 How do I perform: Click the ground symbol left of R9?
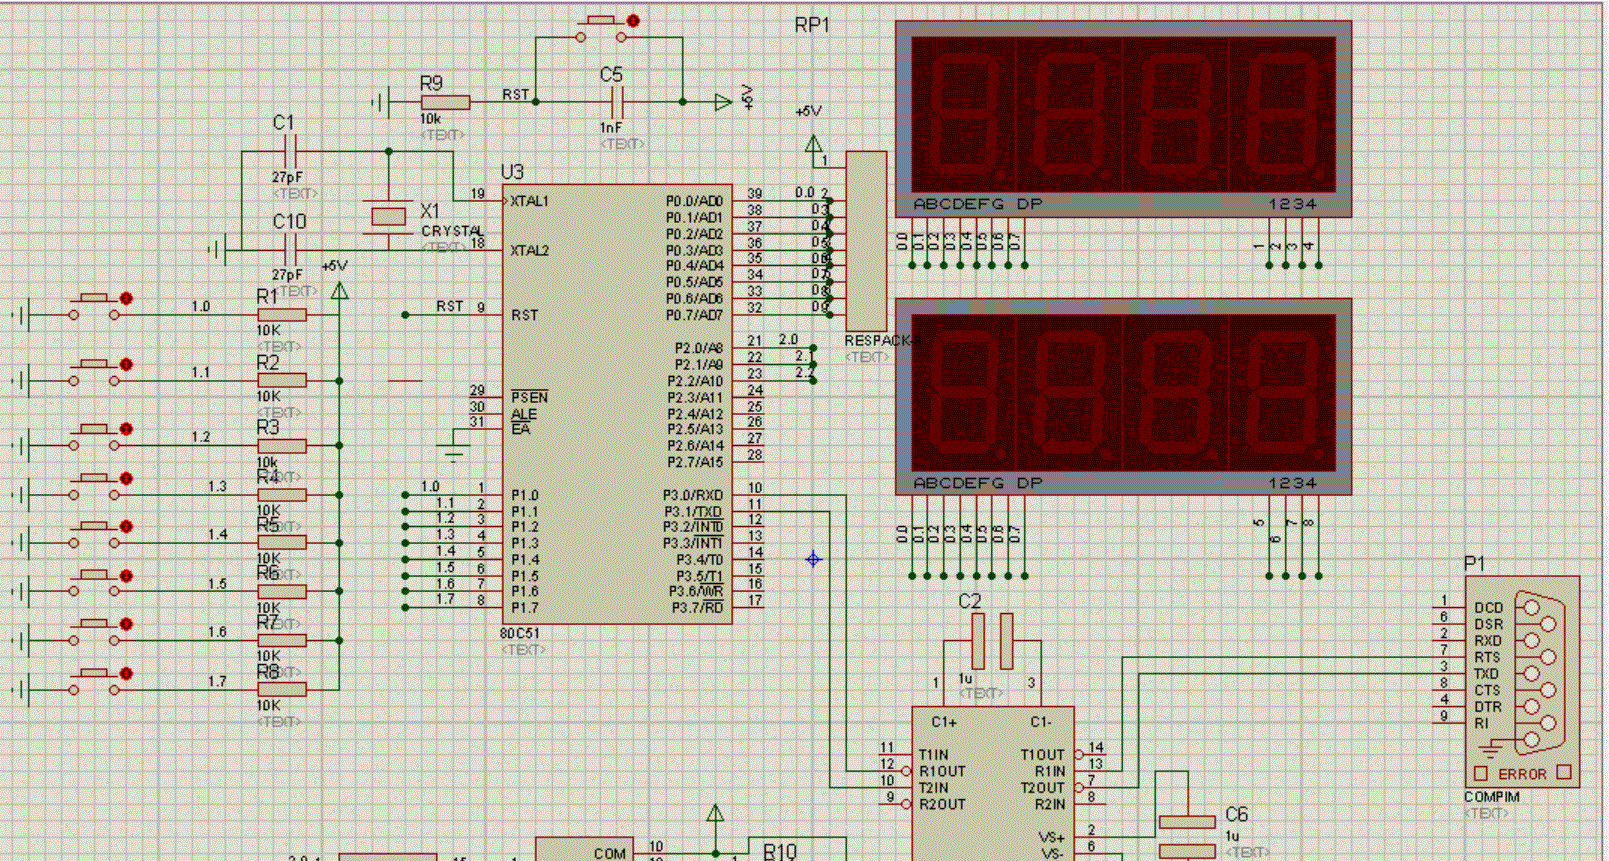(x=380, y=102)
